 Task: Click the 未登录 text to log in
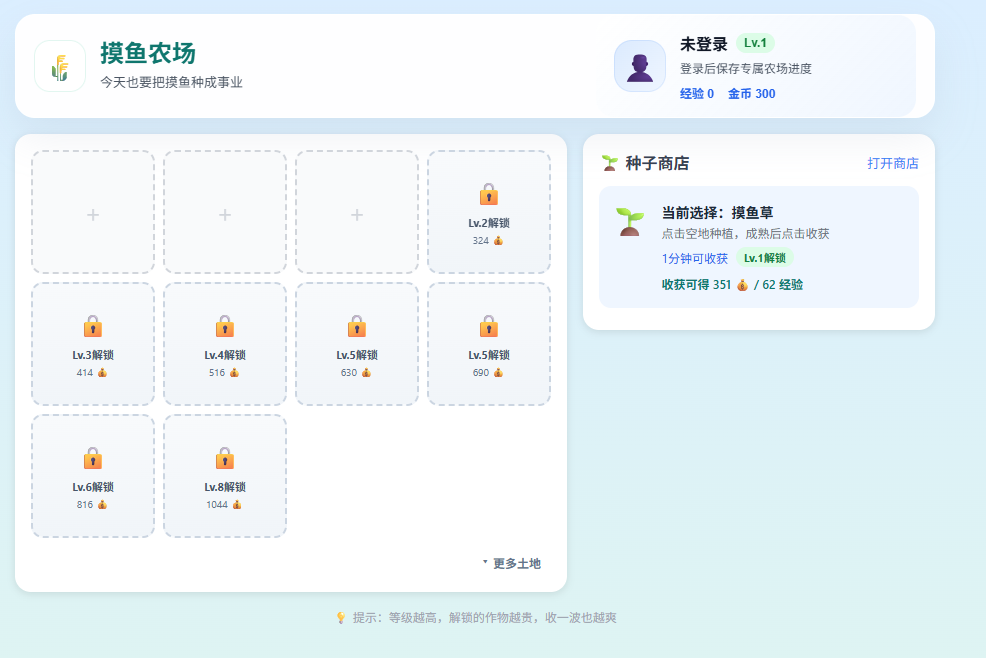point(703,44)
